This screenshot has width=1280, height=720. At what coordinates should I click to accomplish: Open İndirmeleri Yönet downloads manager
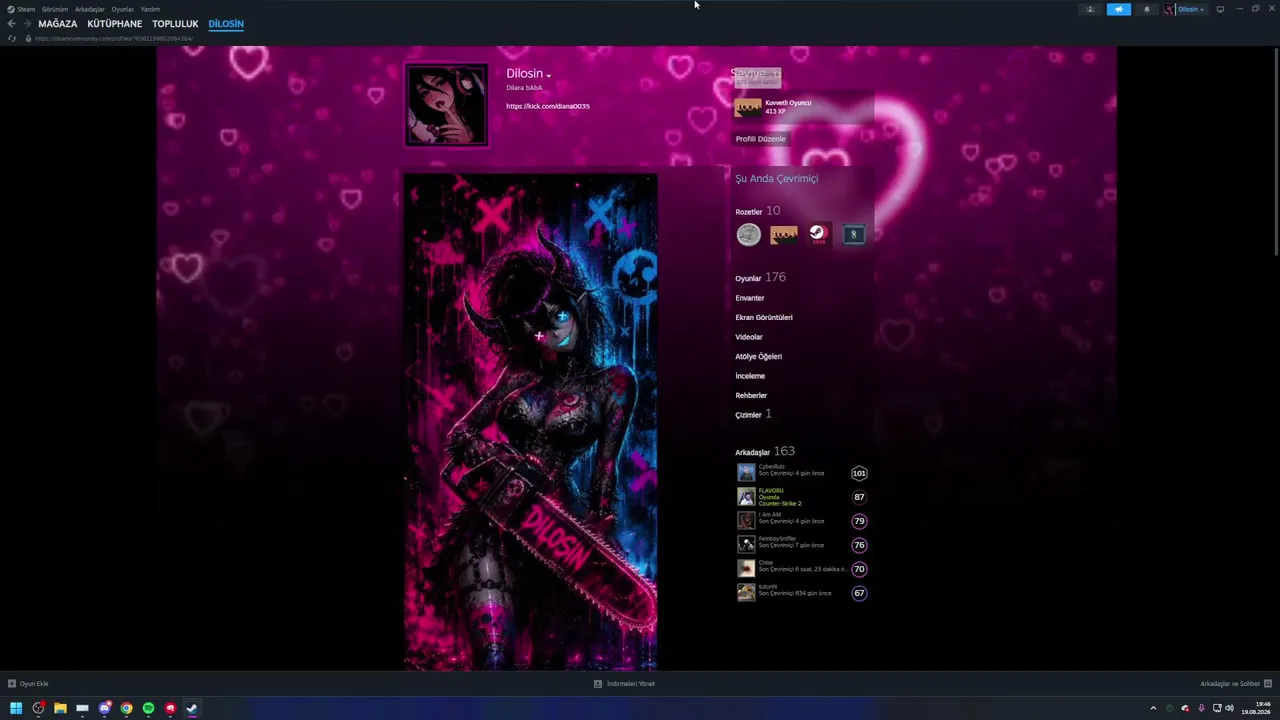[624, 684]
